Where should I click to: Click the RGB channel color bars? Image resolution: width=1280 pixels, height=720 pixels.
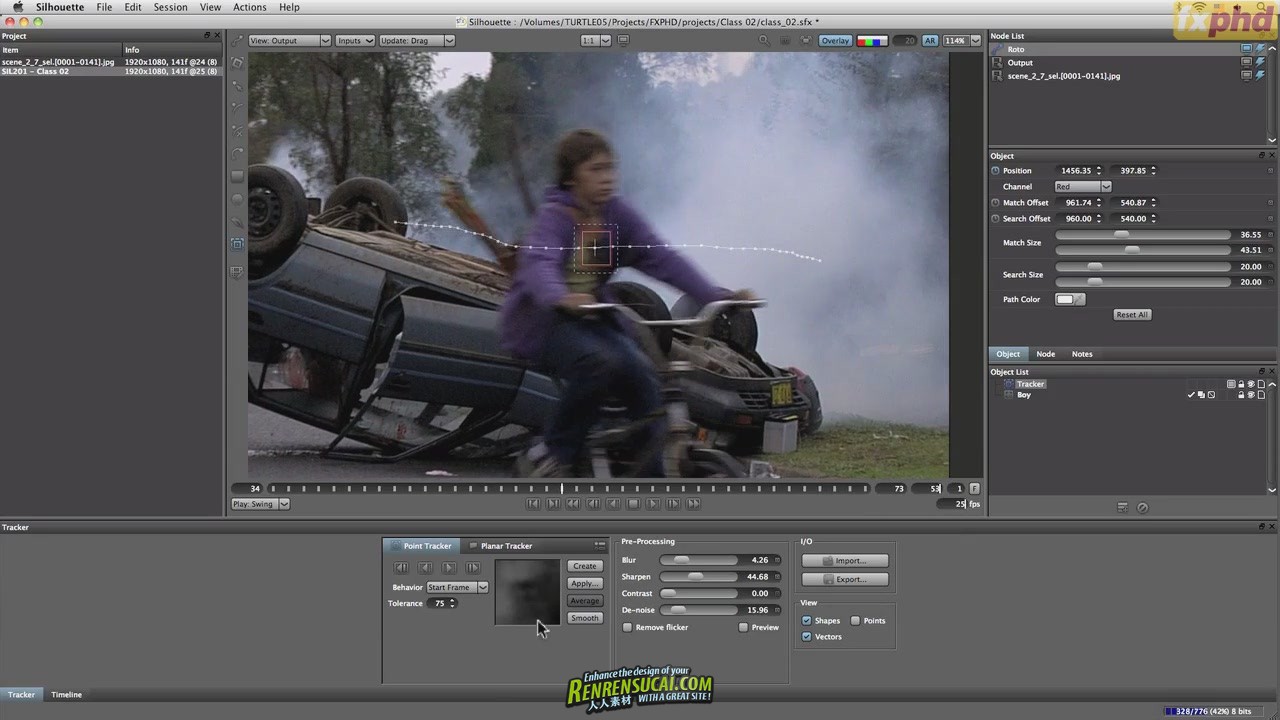tap(872, 41)
